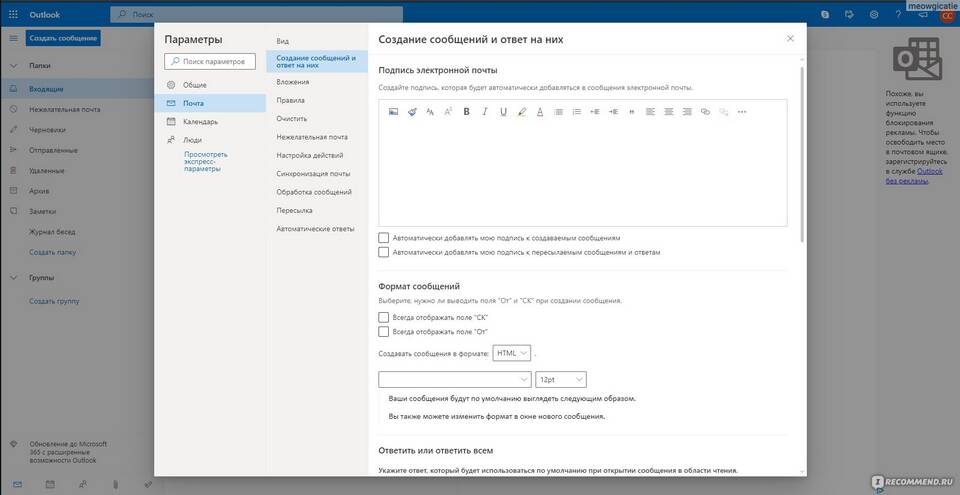This screenshot has width=960, height=495.
Task: Enable auto signature for new messages
Action: point(384,238)
